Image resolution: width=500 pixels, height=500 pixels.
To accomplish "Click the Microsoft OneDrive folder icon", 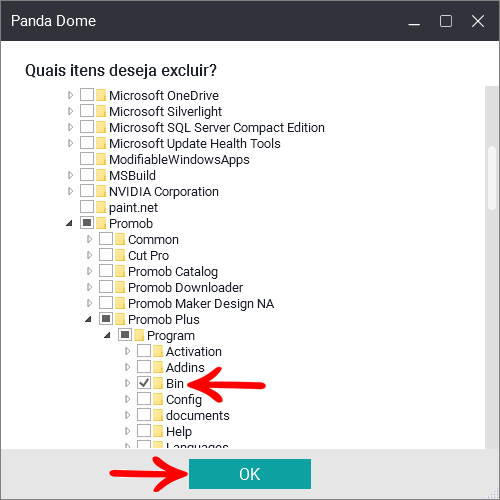I will pos(101,95).
